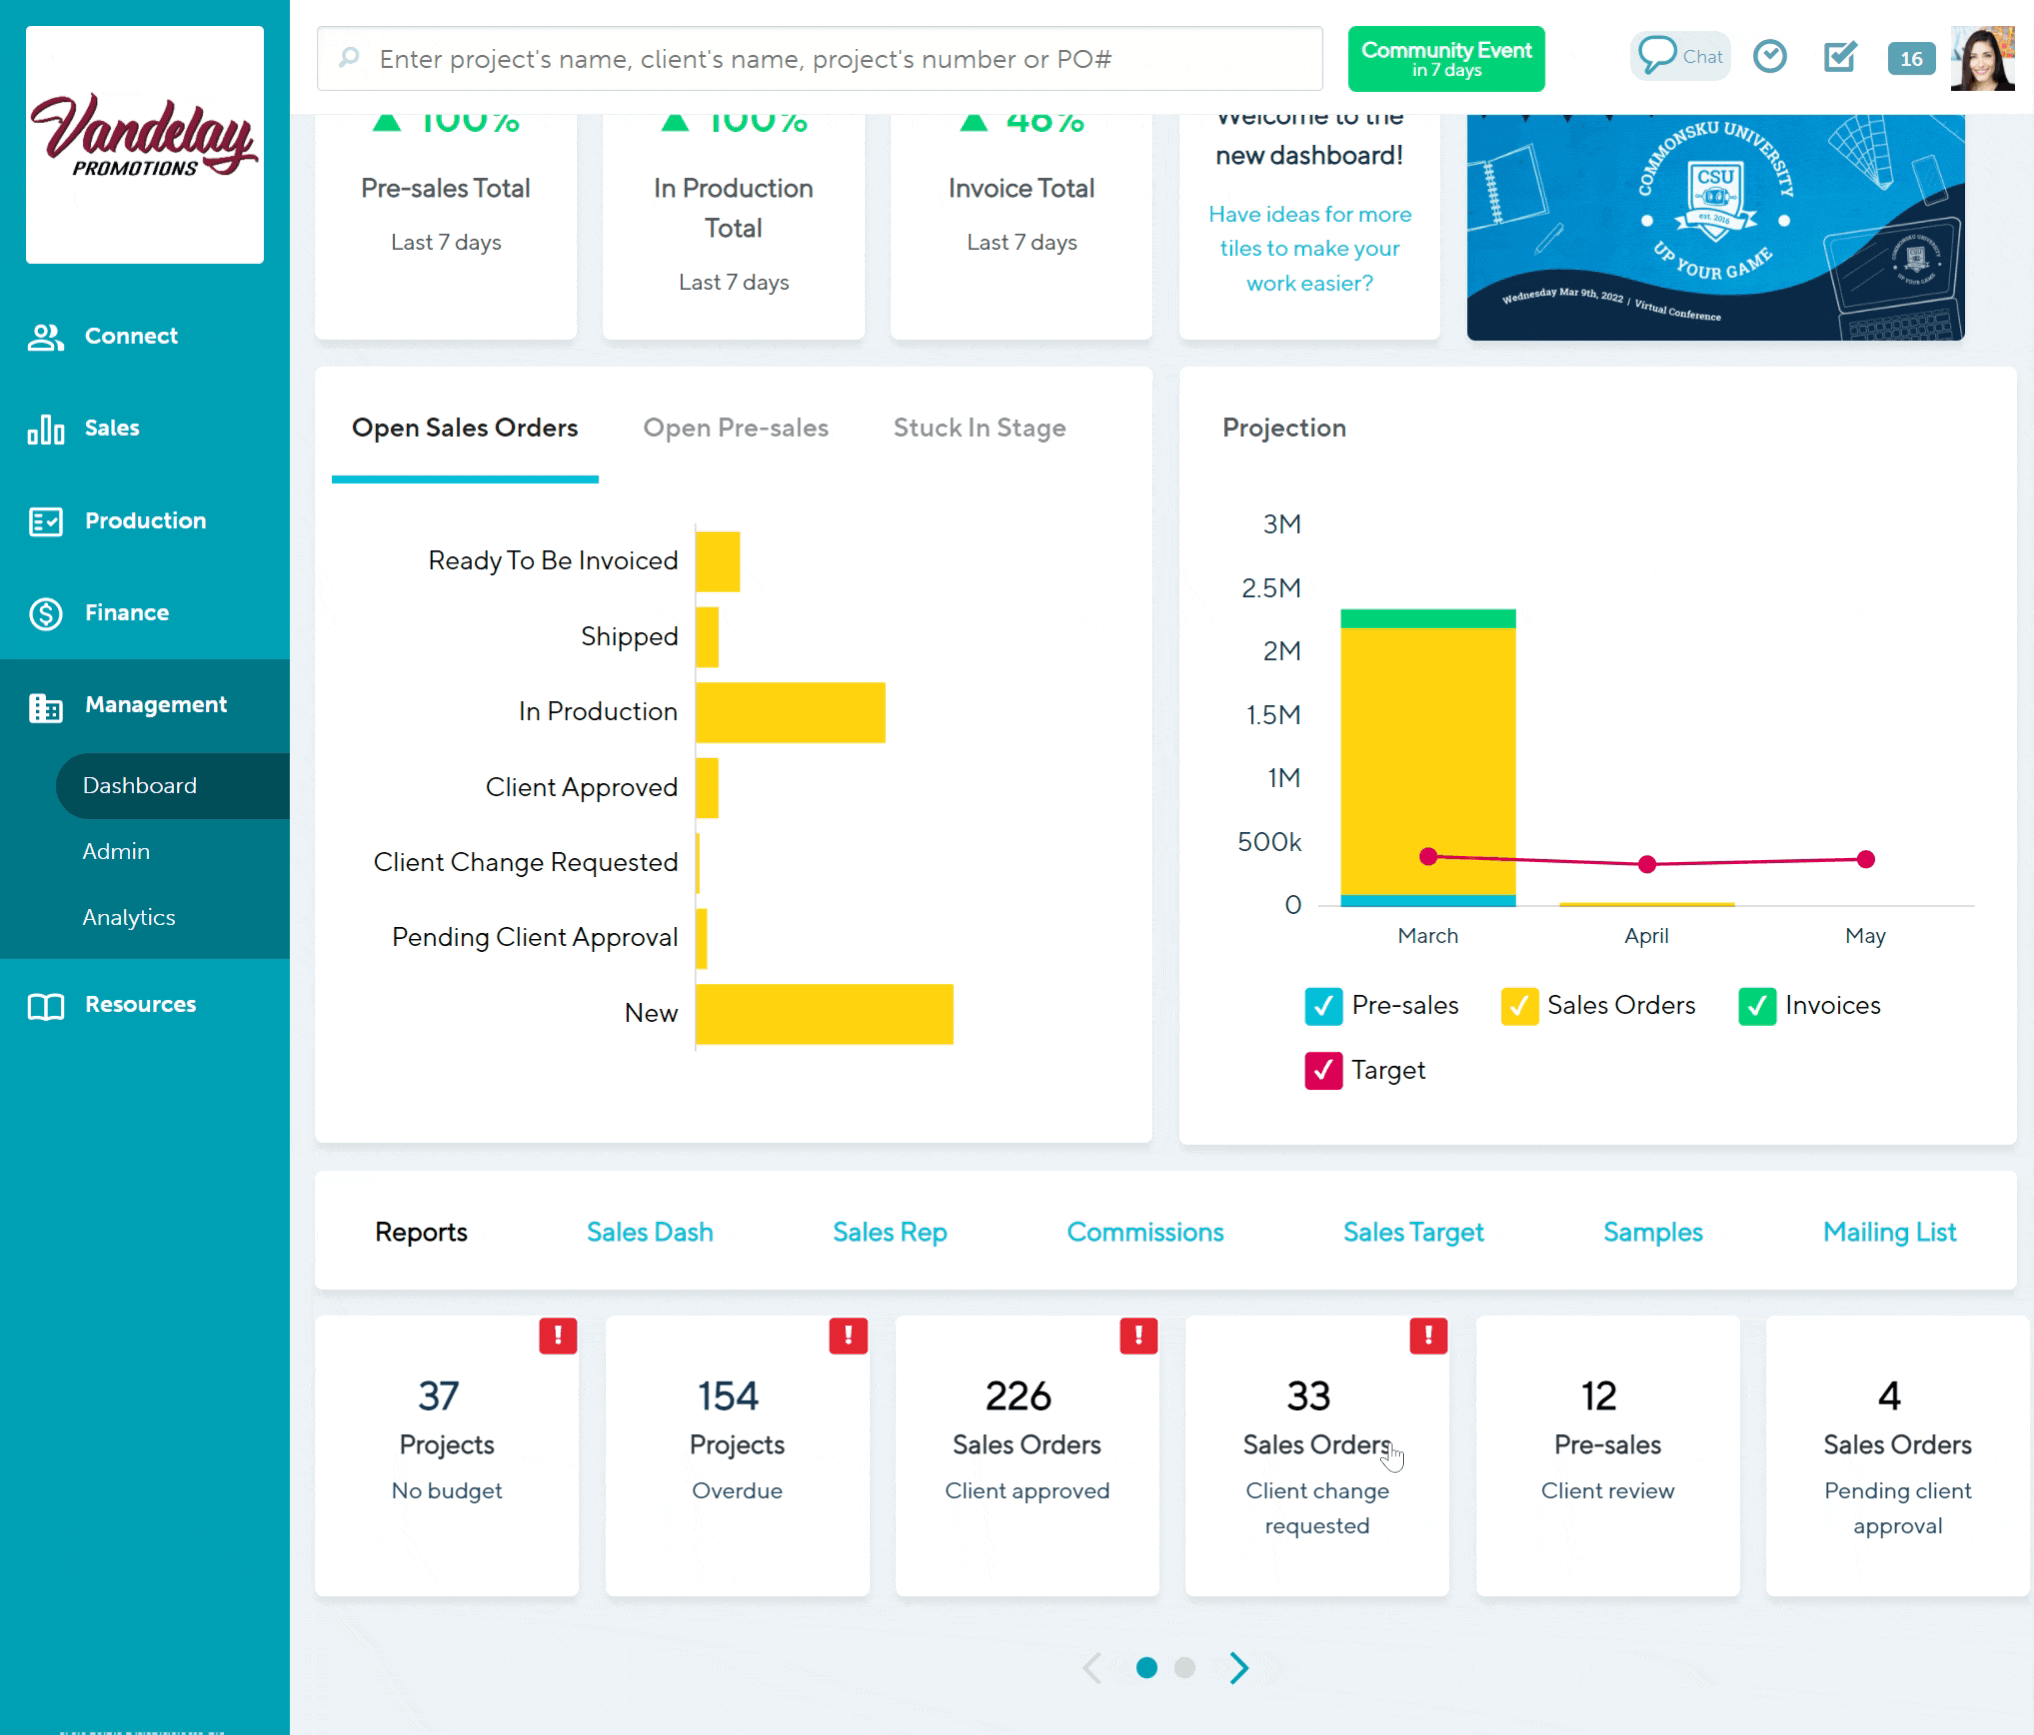Click the project search input field
Viewport: 2034px width, 1735px height.
[830, 59]
